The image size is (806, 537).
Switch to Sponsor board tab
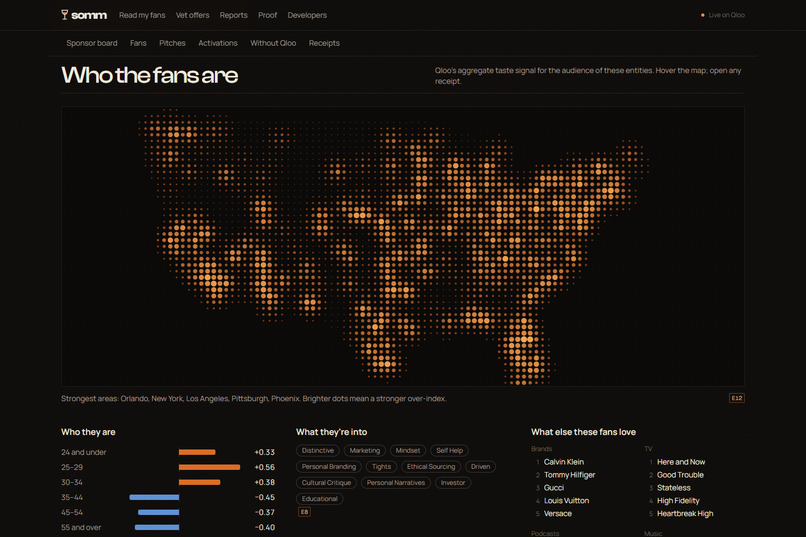click(x=91, y=43)
